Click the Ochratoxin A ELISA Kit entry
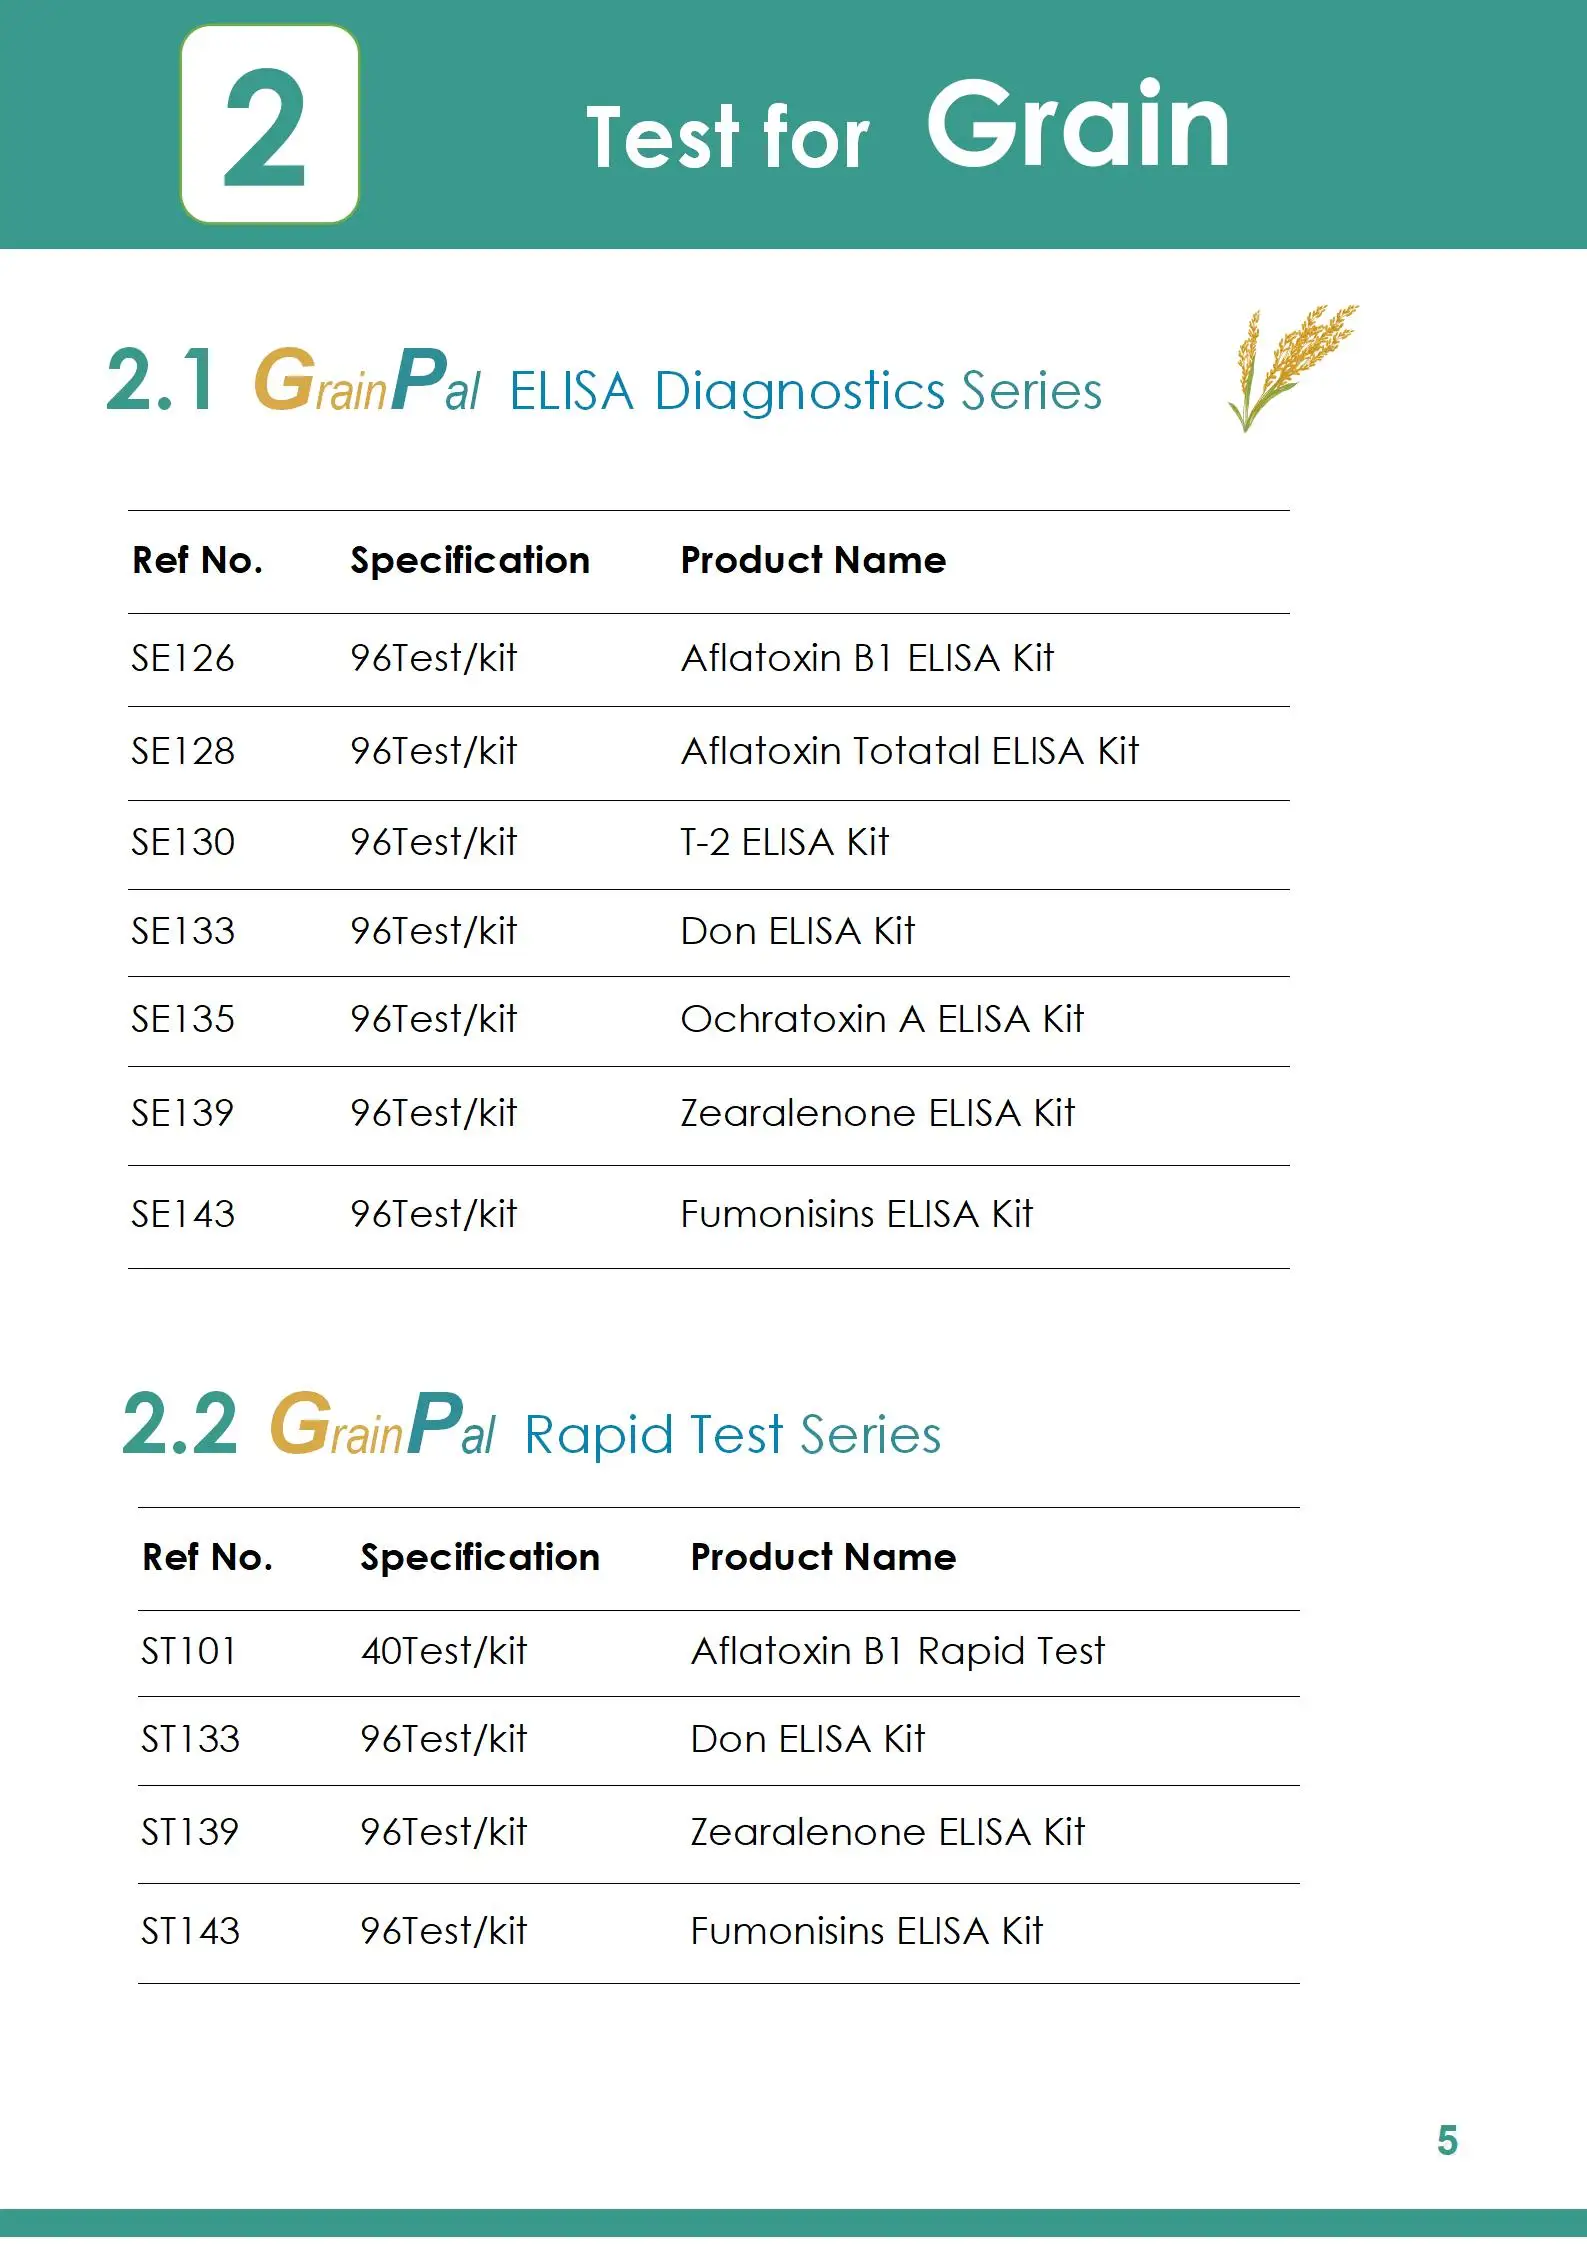The width and height of the screenshot is (1587, 2244). pos(881,1020)
